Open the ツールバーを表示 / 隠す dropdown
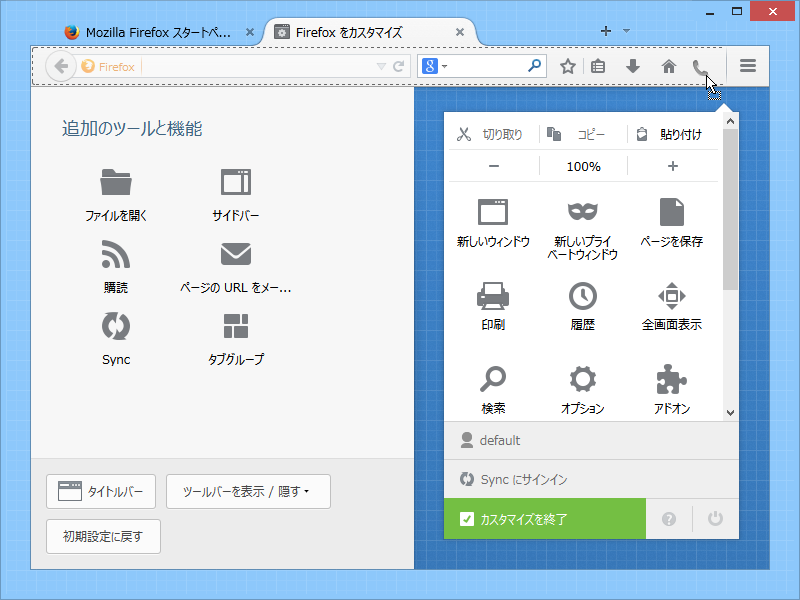 tap(247, 491)
